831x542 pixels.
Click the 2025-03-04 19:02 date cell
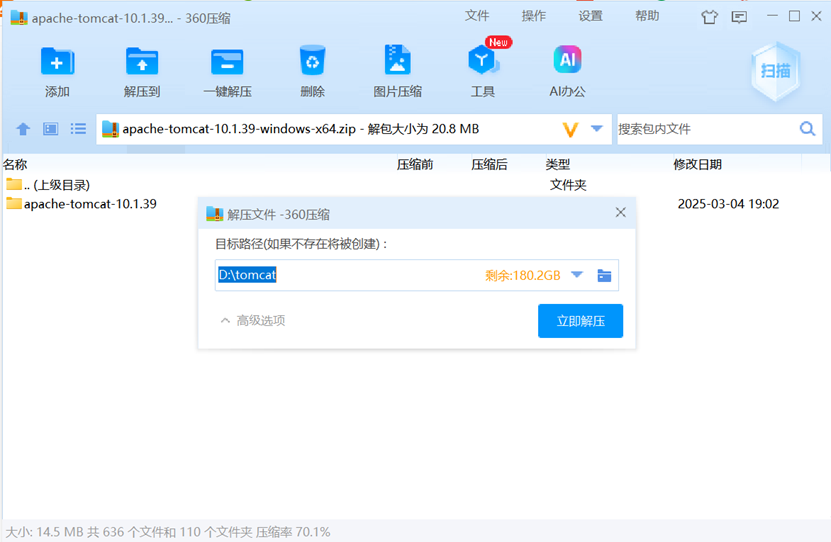tap(728, 204)
